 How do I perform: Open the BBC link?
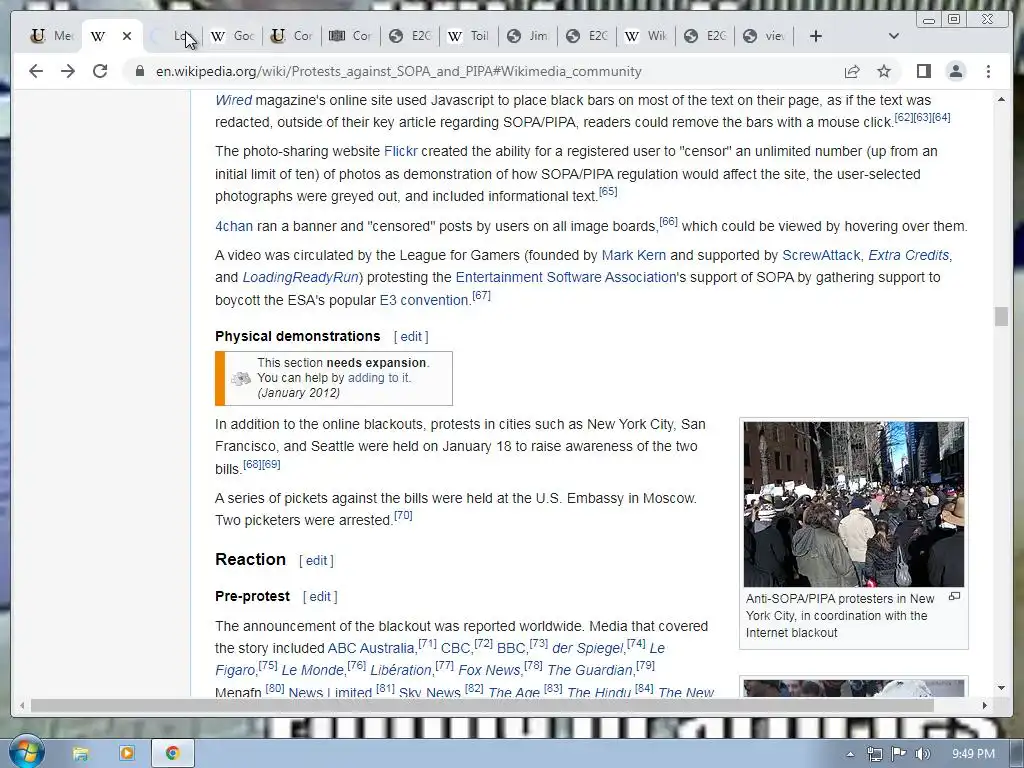point(511,648)
